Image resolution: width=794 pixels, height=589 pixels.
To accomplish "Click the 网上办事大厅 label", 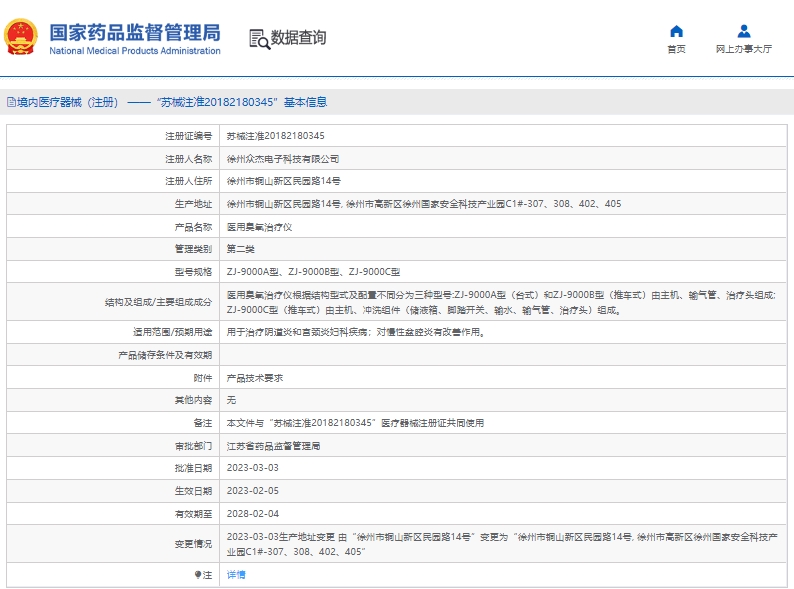I will (x=744, y=49).
